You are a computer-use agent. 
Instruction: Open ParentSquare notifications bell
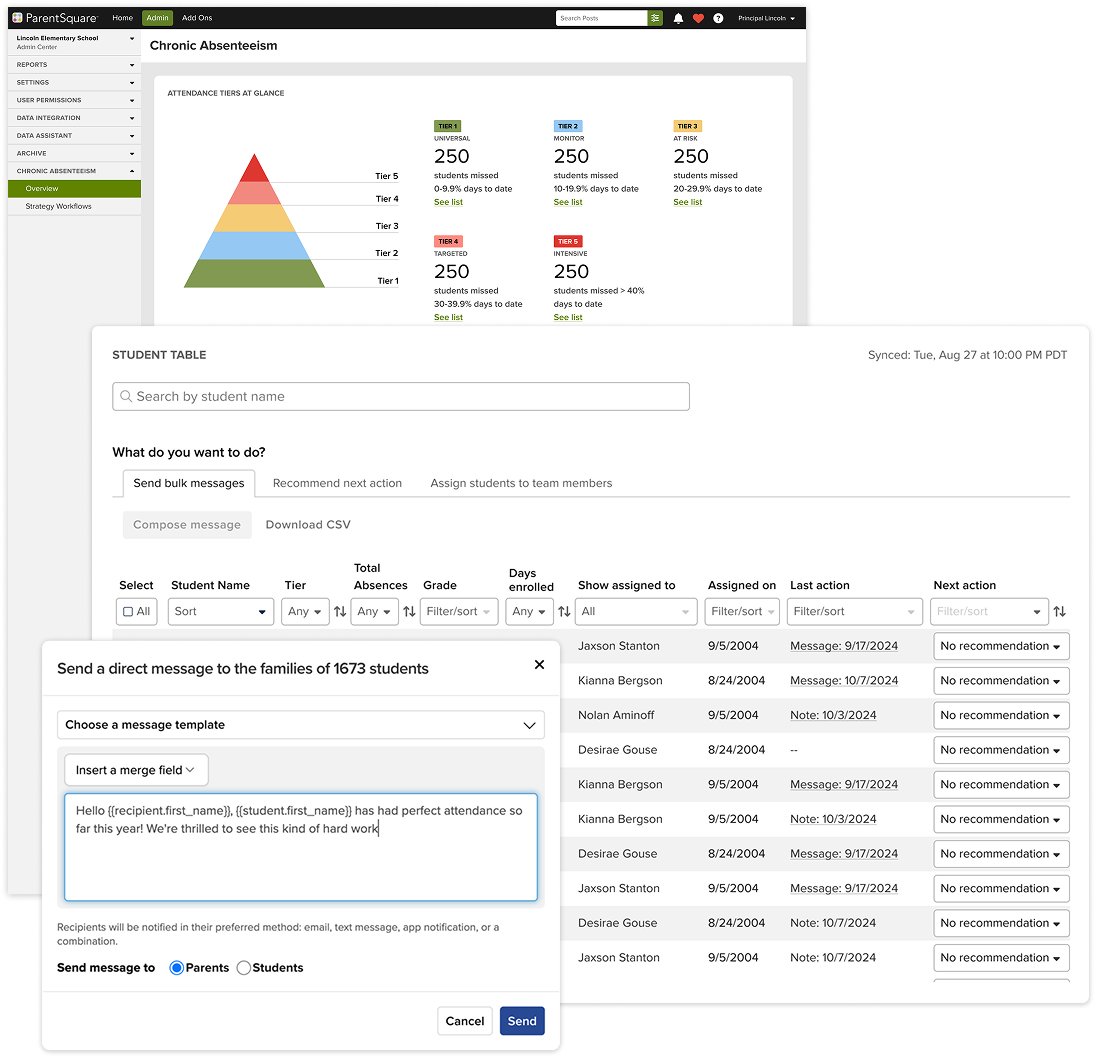(x=680, y=17)
